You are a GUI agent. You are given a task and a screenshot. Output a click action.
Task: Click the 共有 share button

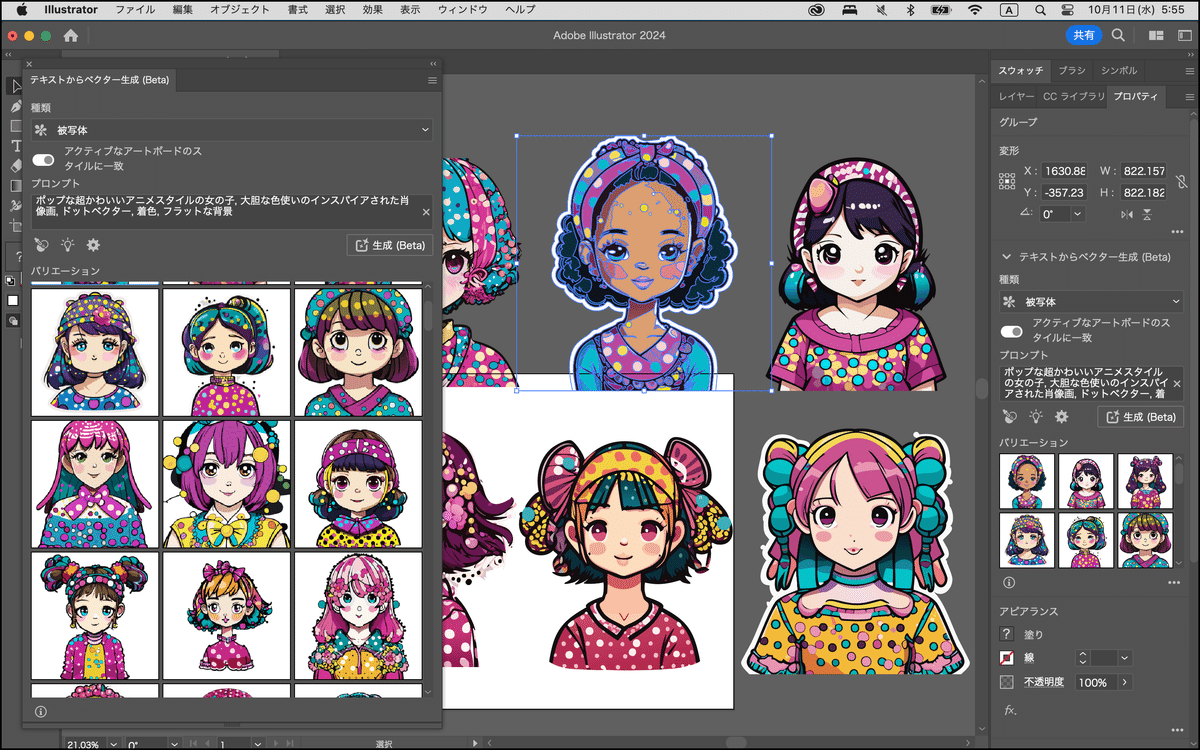tap(1084, 35)
